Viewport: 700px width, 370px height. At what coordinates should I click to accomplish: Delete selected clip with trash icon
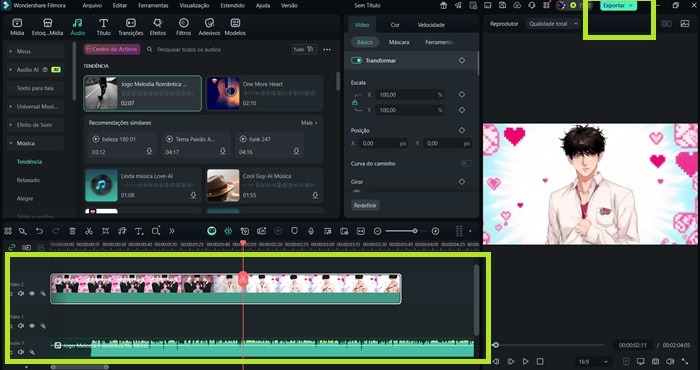click(x=72, y=231)
